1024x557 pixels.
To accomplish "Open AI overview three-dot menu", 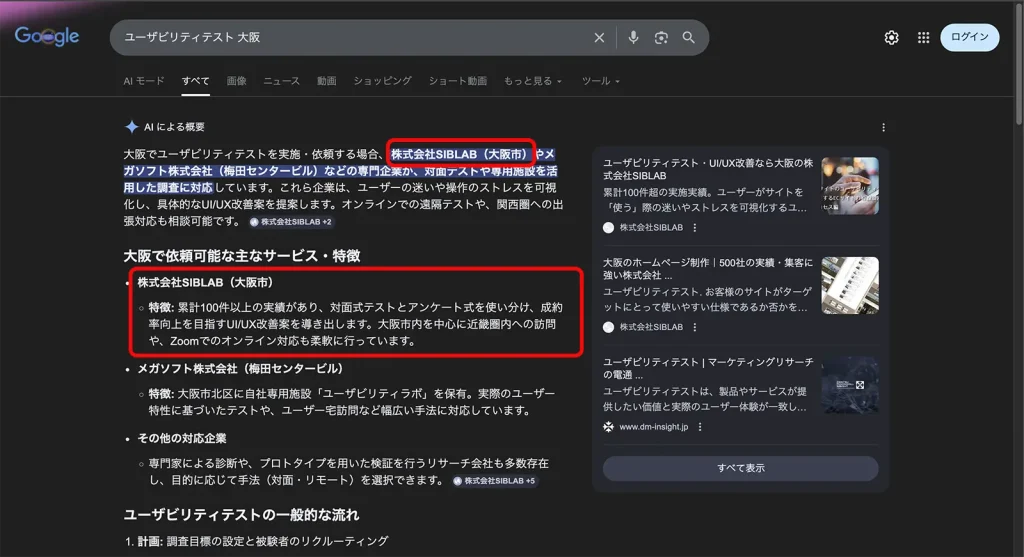I will 883,127.
